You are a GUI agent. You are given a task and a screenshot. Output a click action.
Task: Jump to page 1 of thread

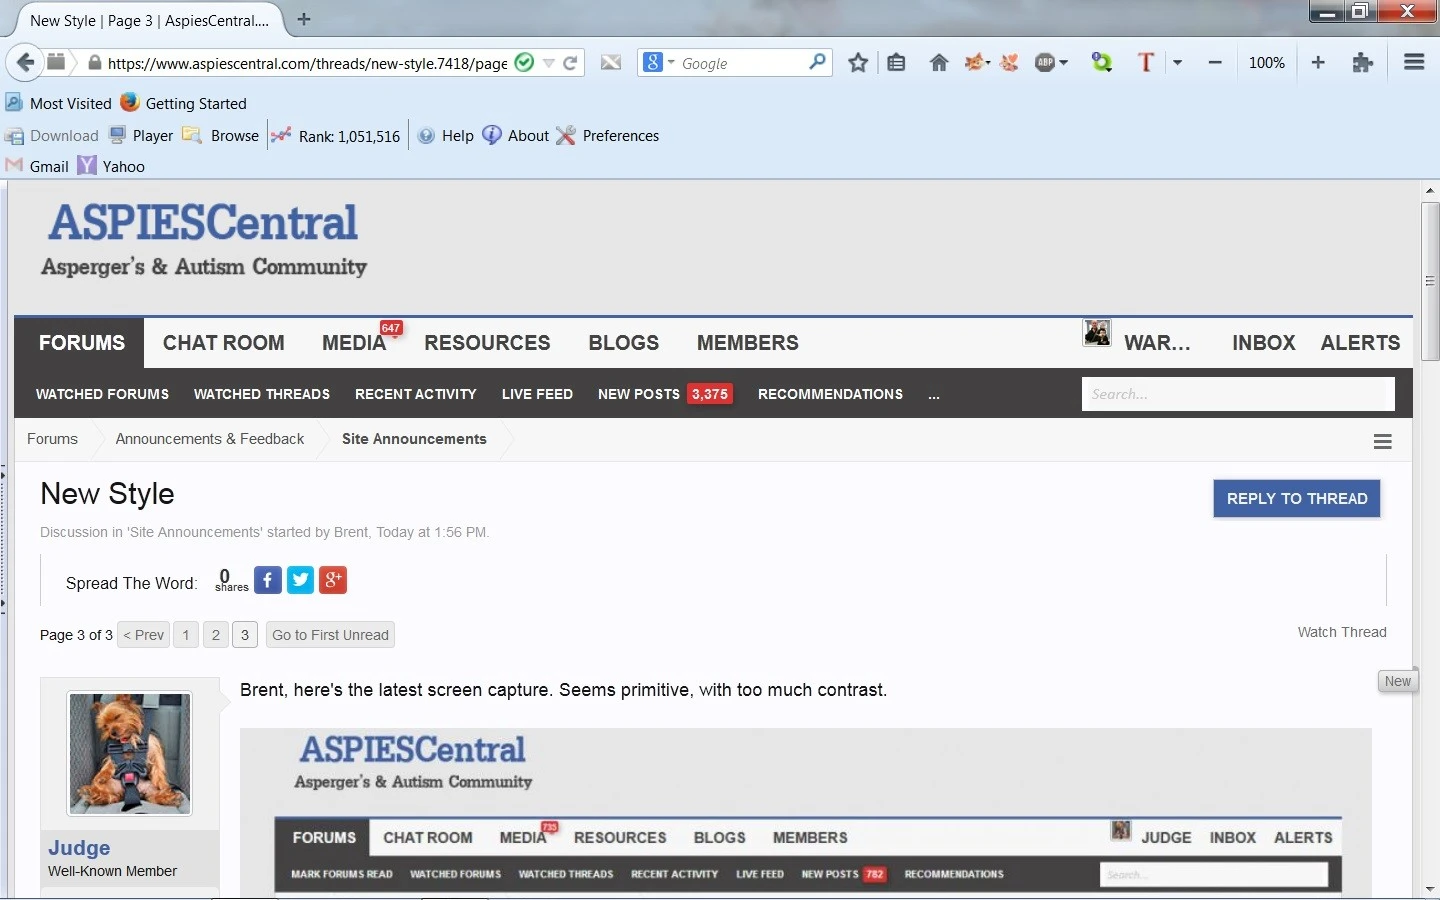pos(186,635)
